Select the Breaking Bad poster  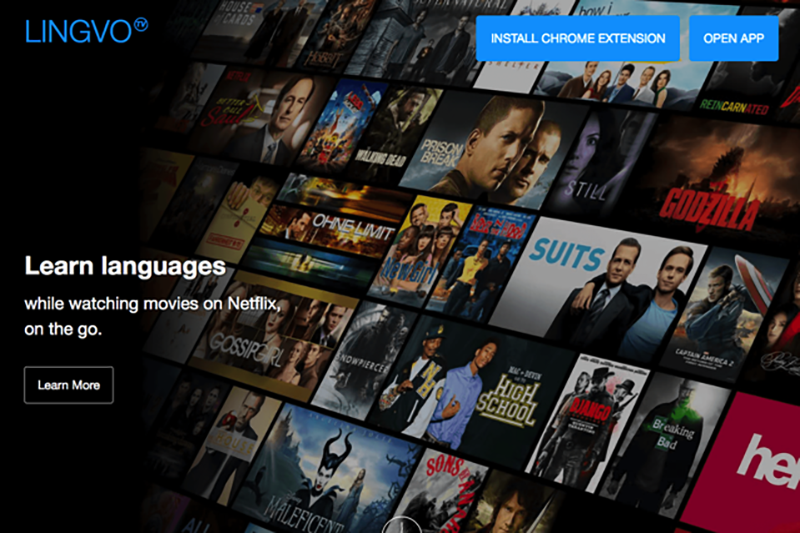(x=680, y=432)
